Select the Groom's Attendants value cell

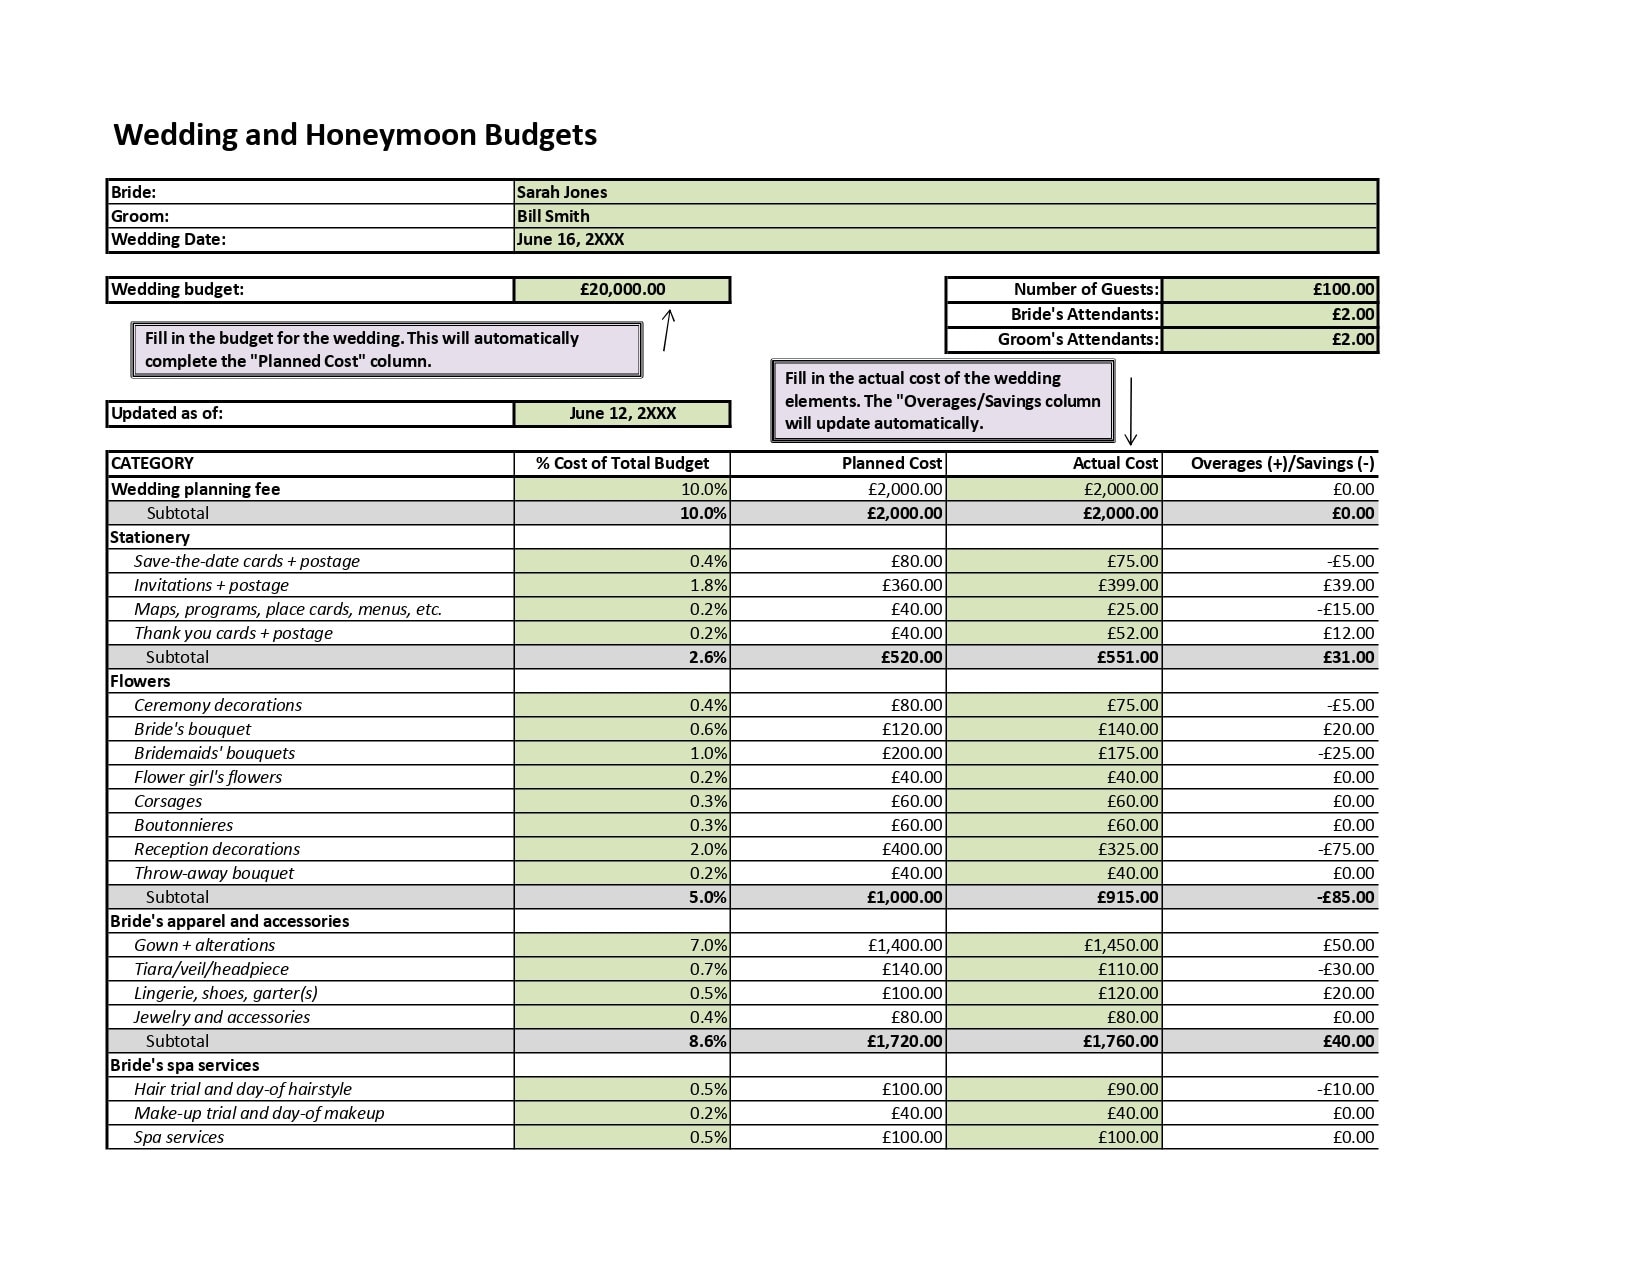(x=1270, y=339)
